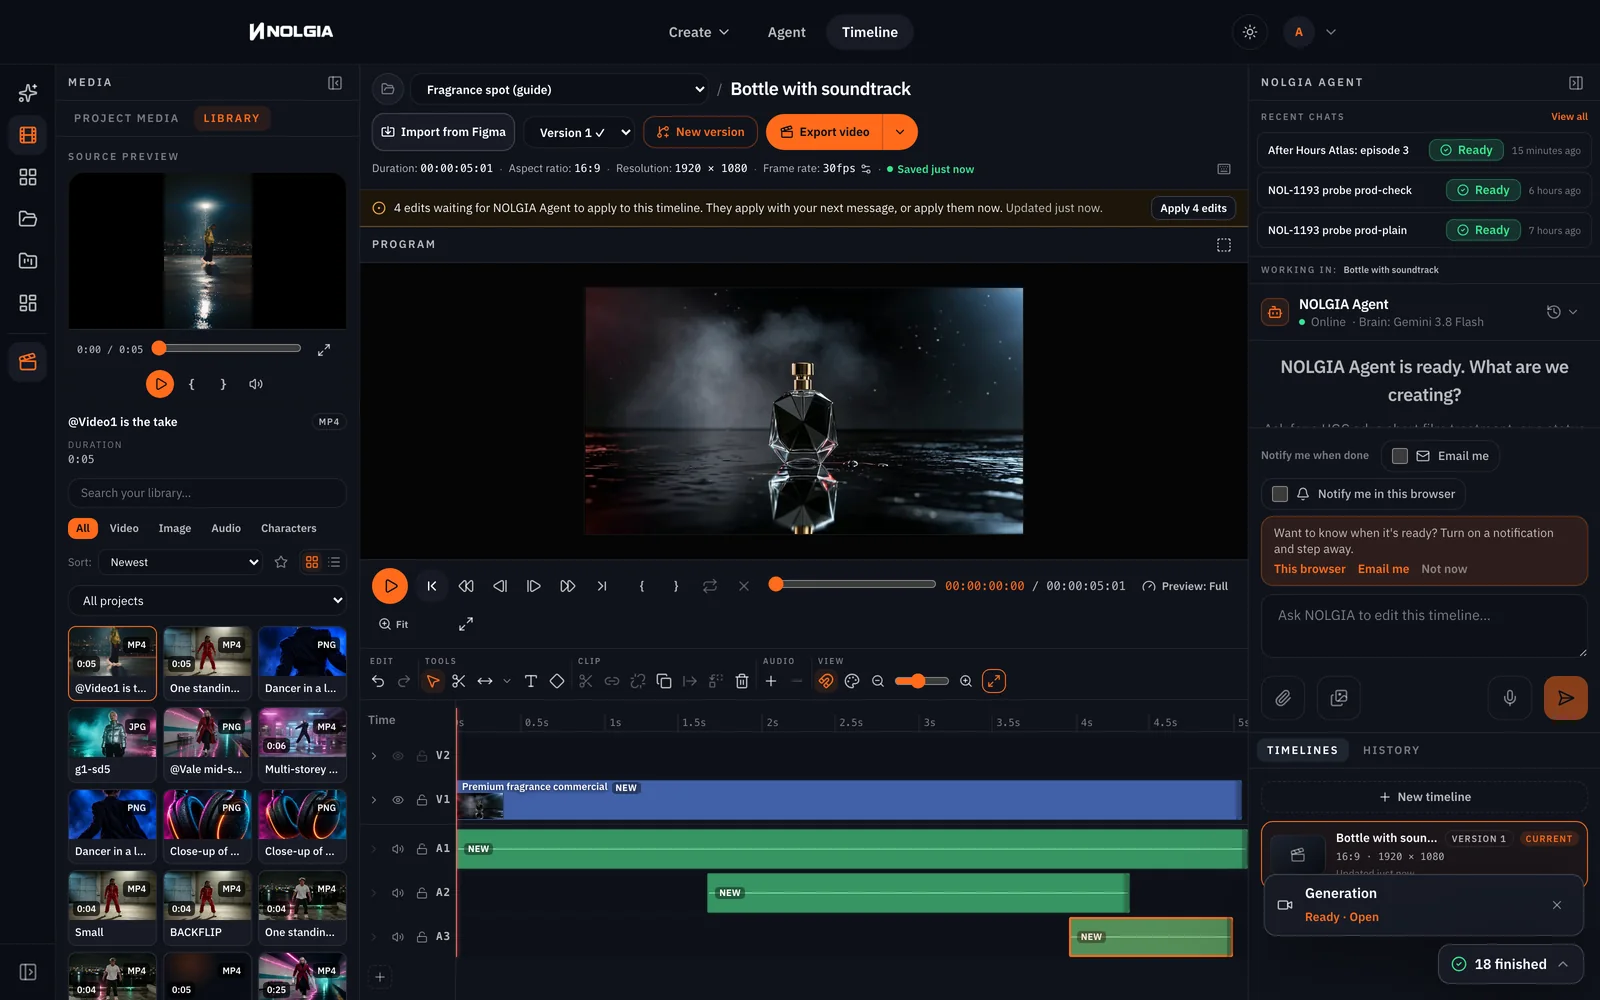The width and height of the screenshot is (1600, 1000).
Task: Open the chat history clock icon
Action: click(x=1553, y=312)
